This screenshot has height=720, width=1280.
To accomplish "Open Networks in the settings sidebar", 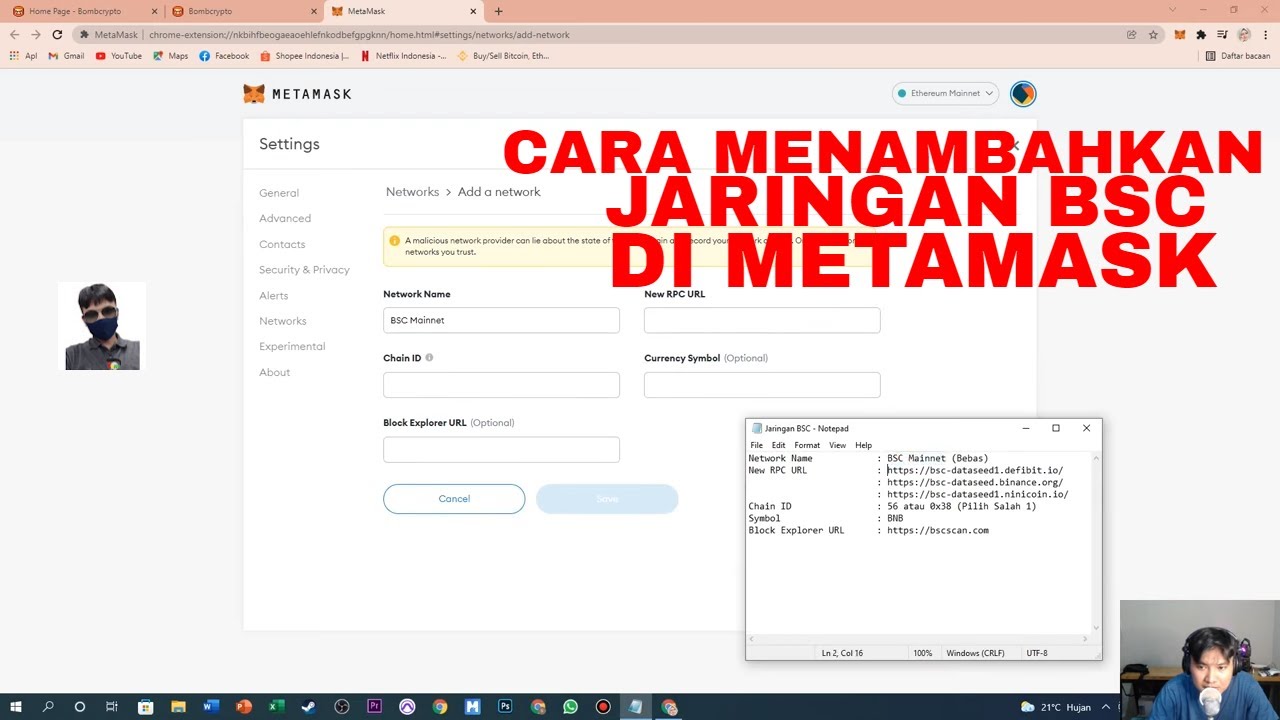I will pyautogui.click(x=283, y=321).
